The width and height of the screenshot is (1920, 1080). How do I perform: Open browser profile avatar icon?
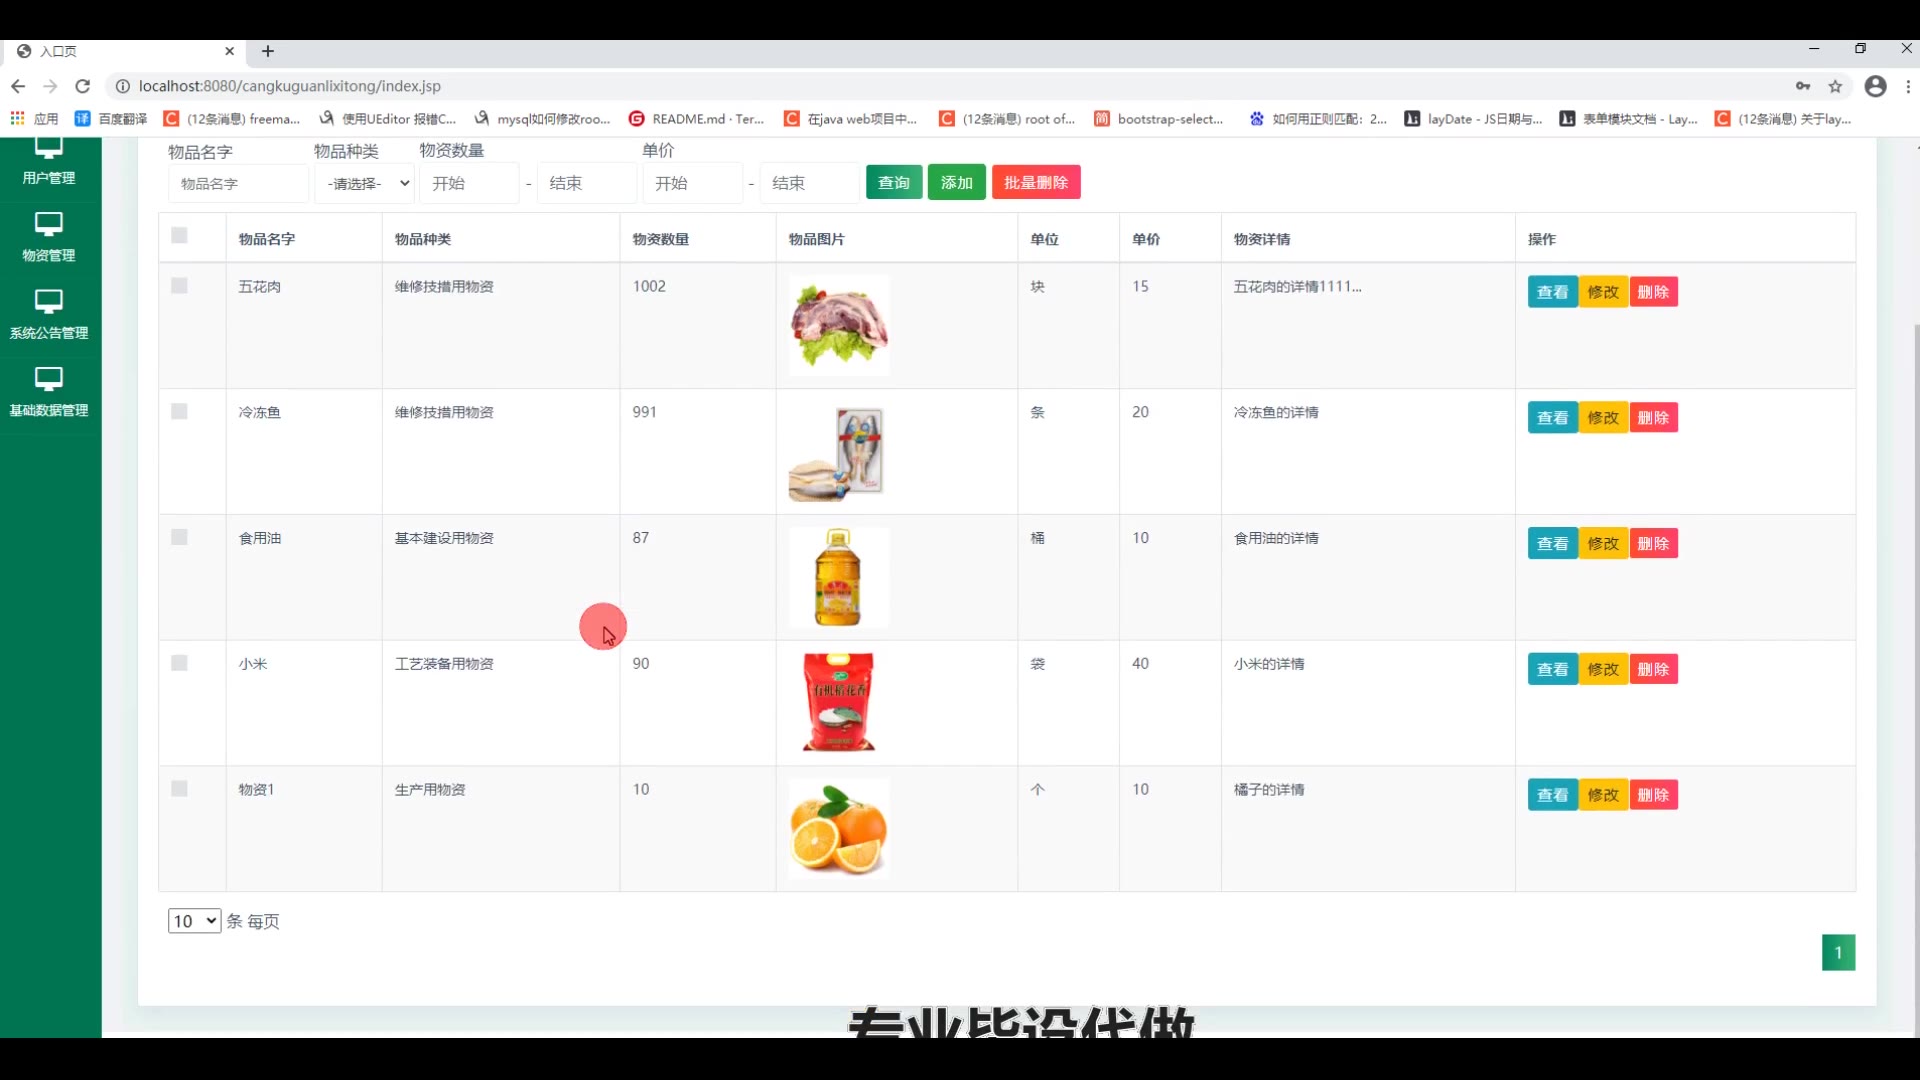click(x=1875, y=86)
